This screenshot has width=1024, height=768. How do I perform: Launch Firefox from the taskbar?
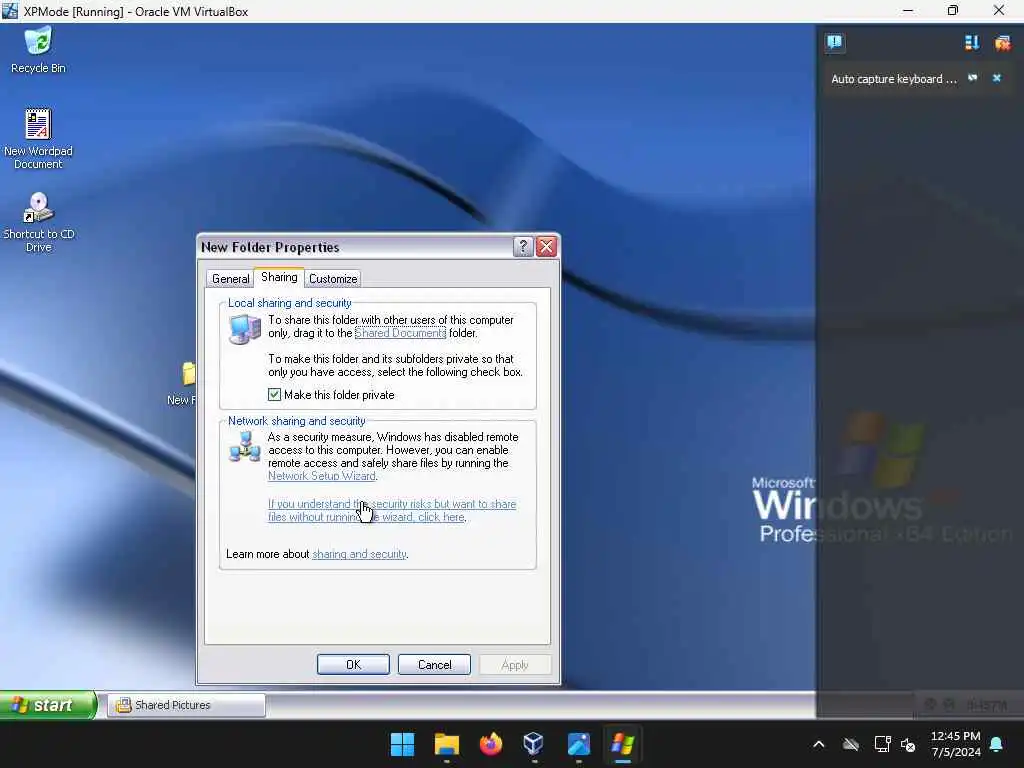[490, 744]
